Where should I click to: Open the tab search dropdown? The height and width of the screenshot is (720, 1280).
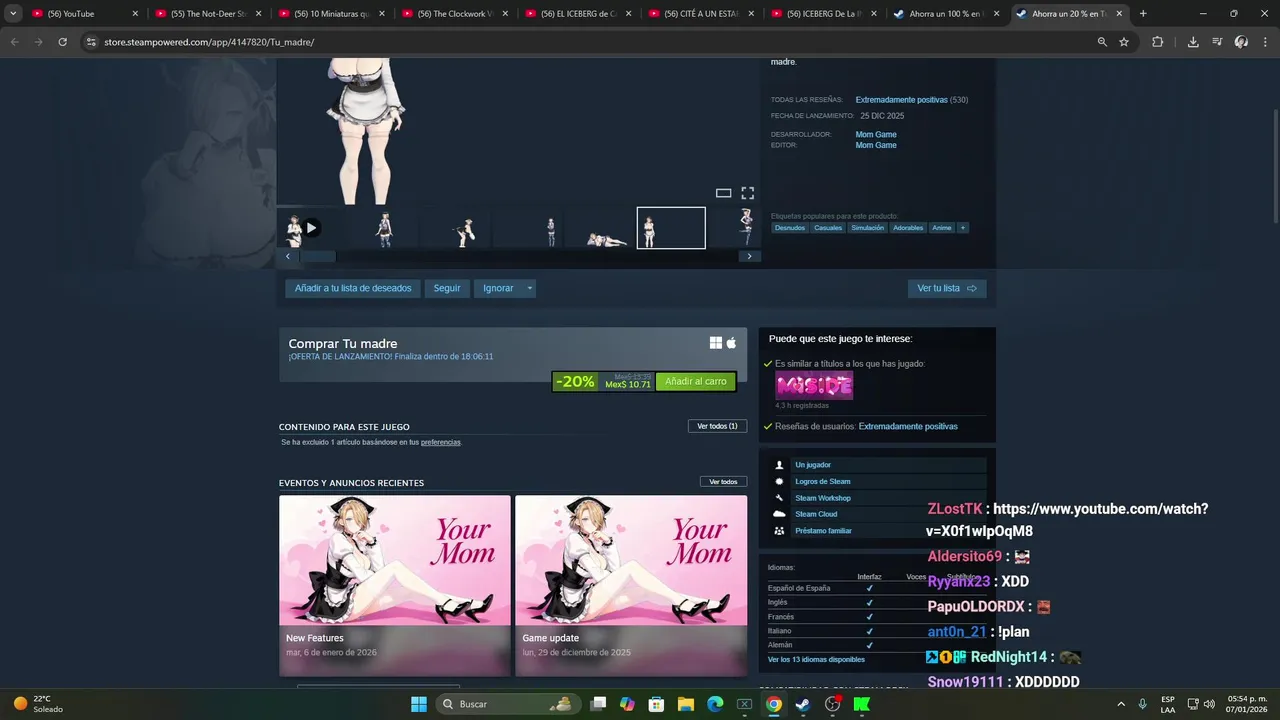pyautogui.click(x=13, y=14)
